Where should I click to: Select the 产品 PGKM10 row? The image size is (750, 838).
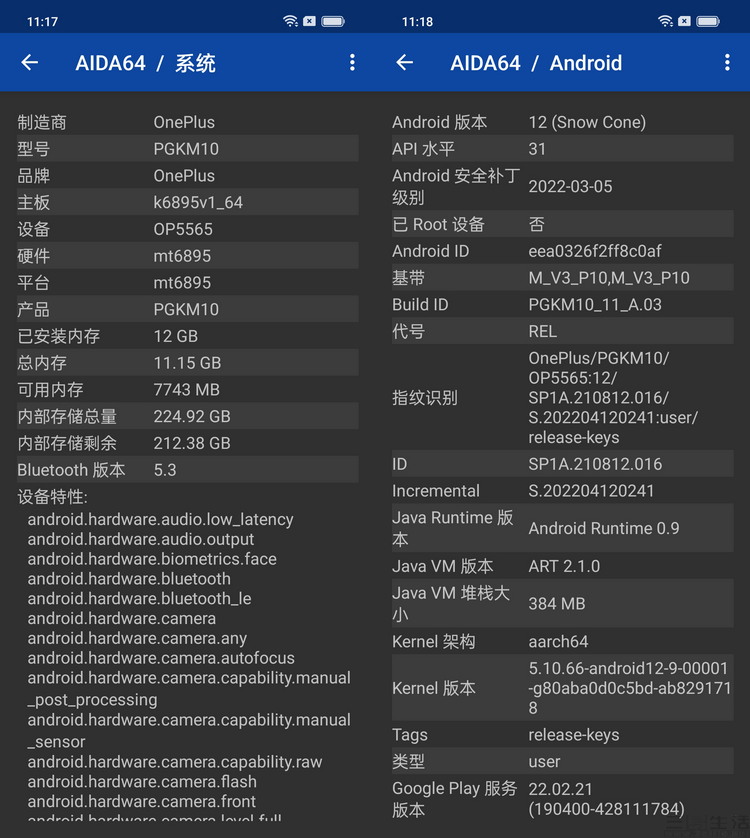188,309
